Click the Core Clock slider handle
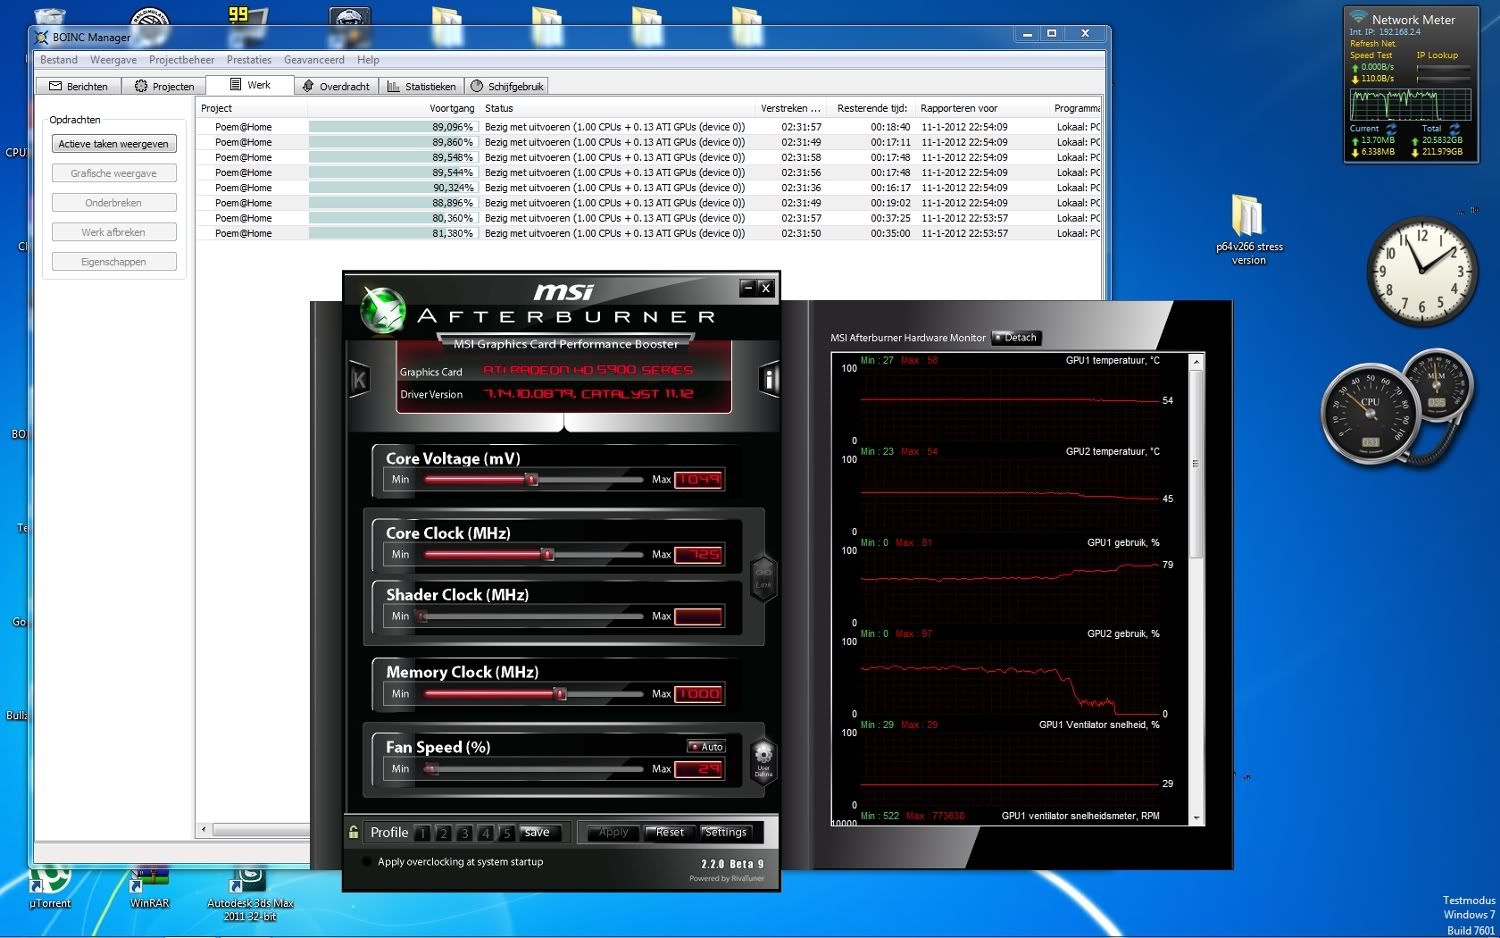The image size is (1500, 938). [x=547, y=554]
